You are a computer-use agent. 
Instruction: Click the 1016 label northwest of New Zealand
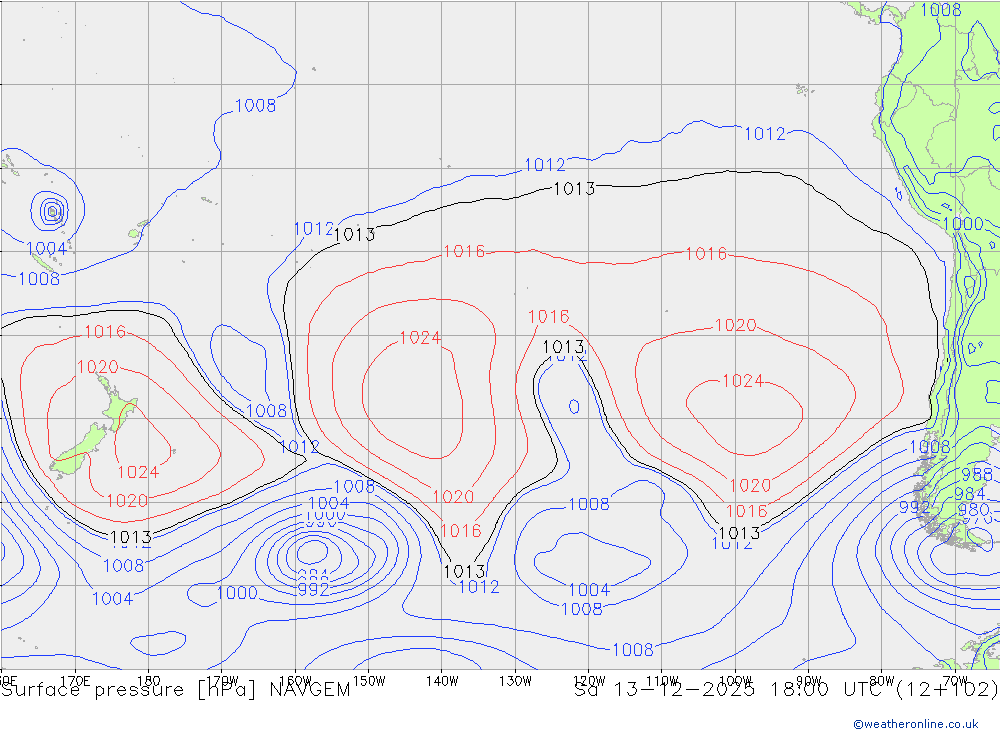point(105,332)
